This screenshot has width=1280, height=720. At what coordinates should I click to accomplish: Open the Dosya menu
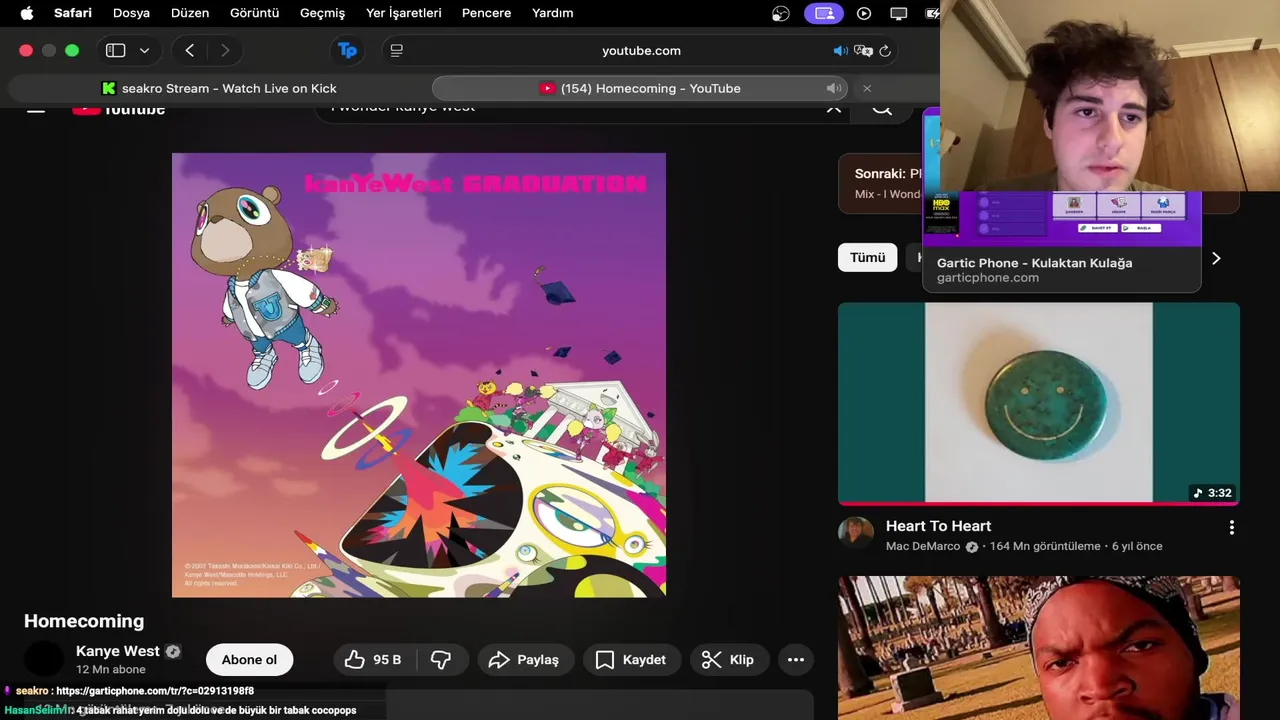[131, 13]
